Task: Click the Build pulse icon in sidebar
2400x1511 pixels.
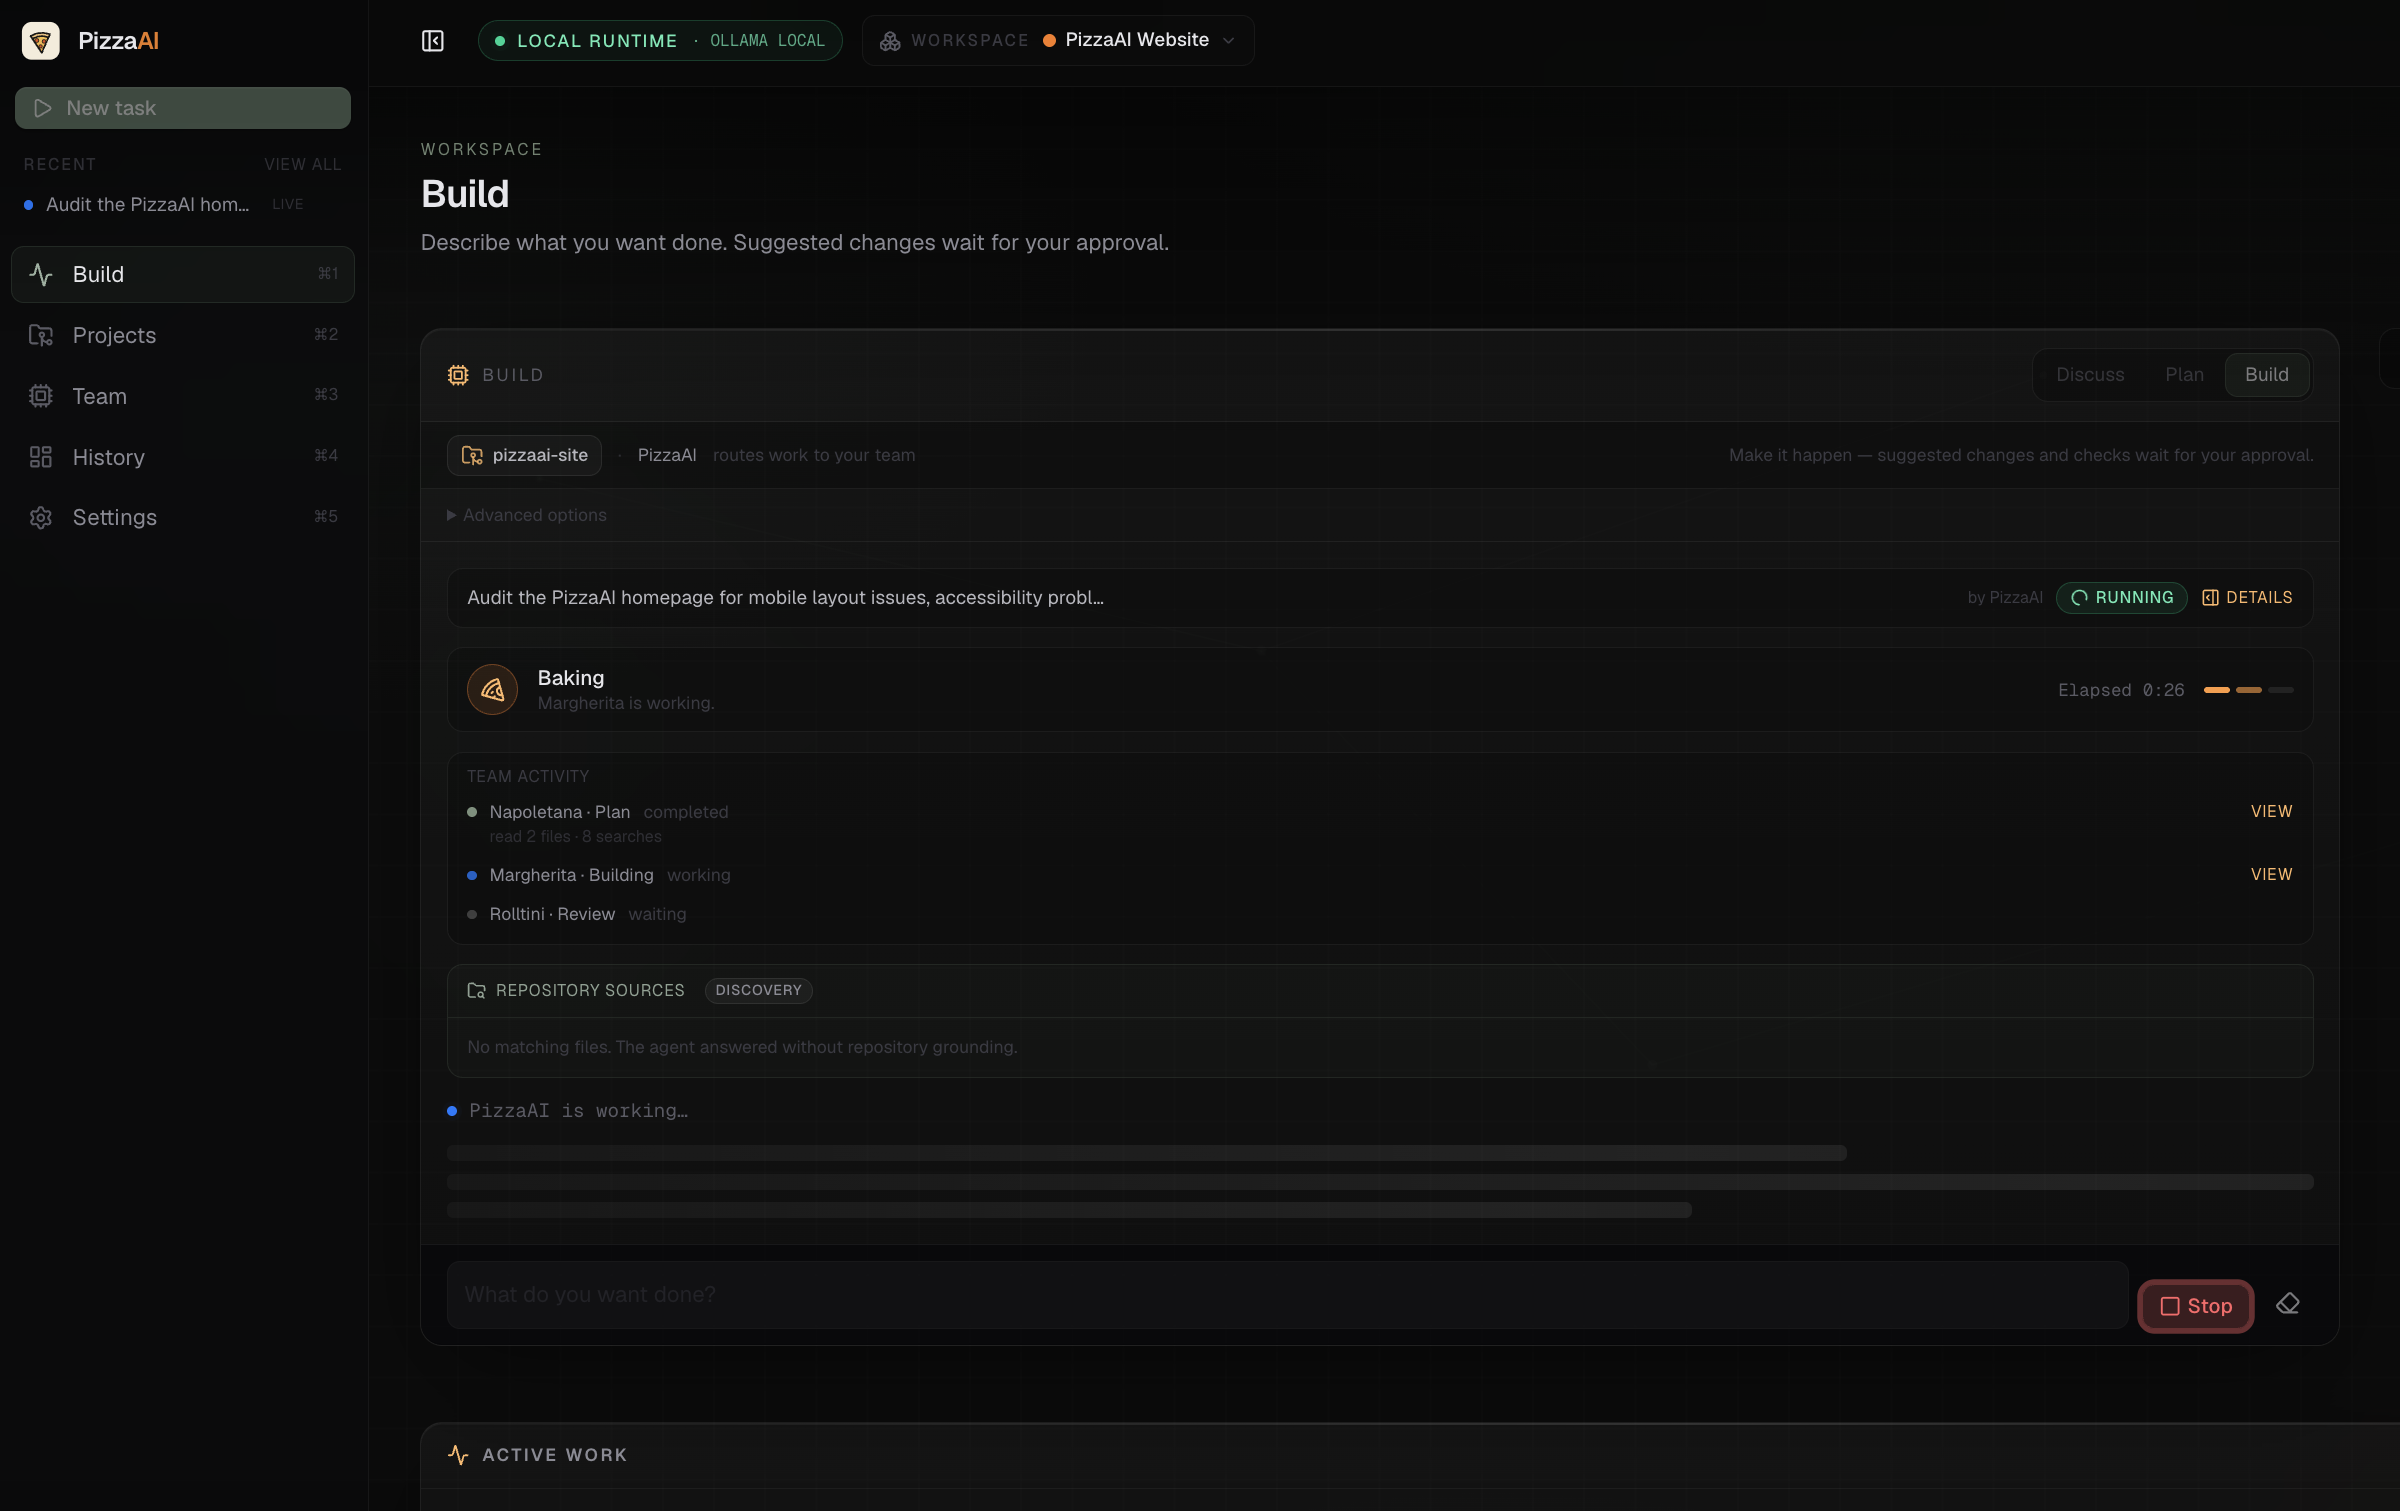Action: [41, 274]
